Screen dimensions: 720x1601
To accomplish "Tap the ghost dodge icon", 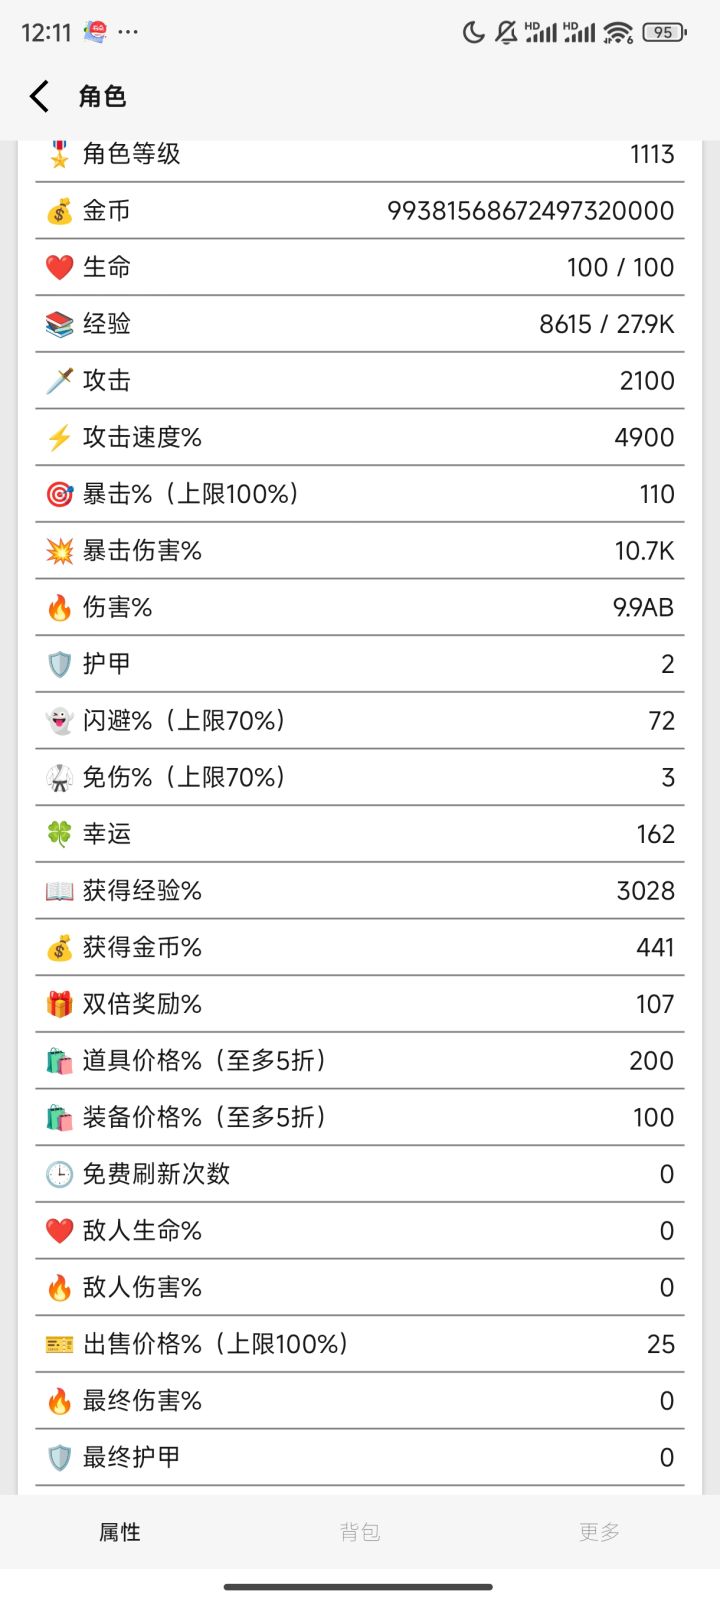I will 59,721.
